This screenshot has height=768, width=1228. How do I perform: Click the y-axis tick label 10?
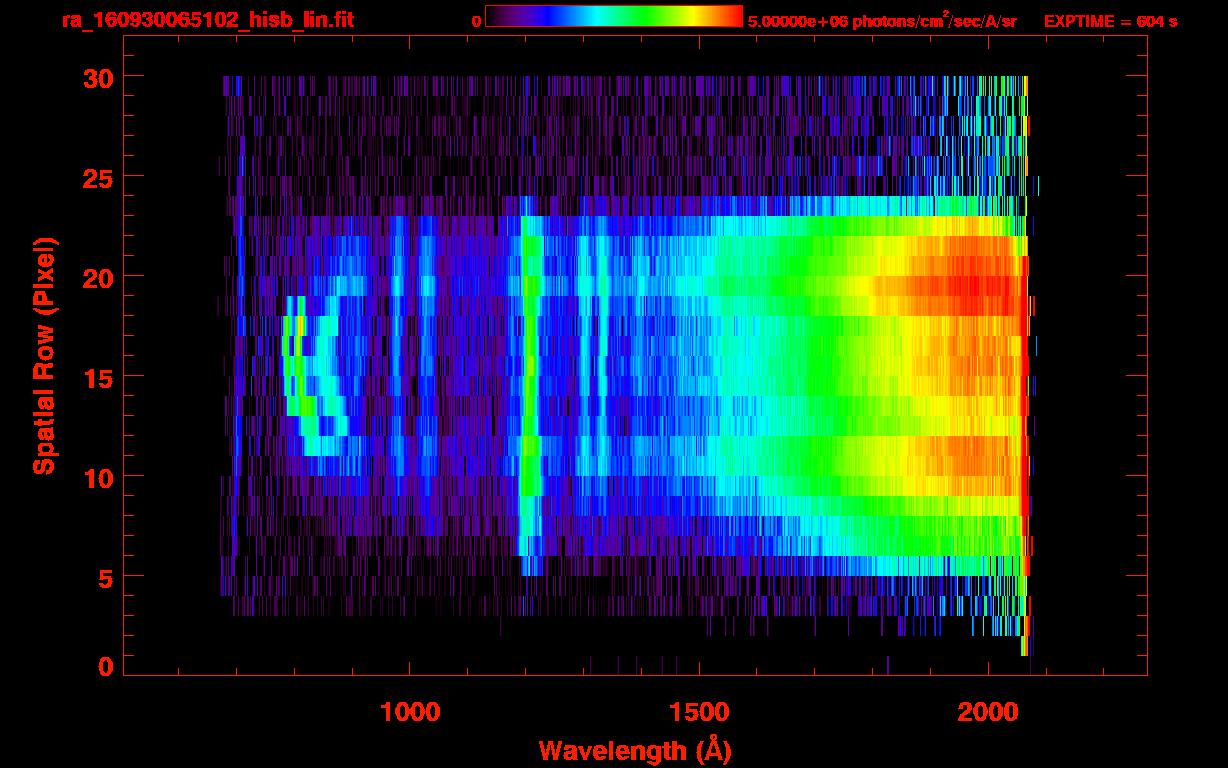(x=97, y=477)
